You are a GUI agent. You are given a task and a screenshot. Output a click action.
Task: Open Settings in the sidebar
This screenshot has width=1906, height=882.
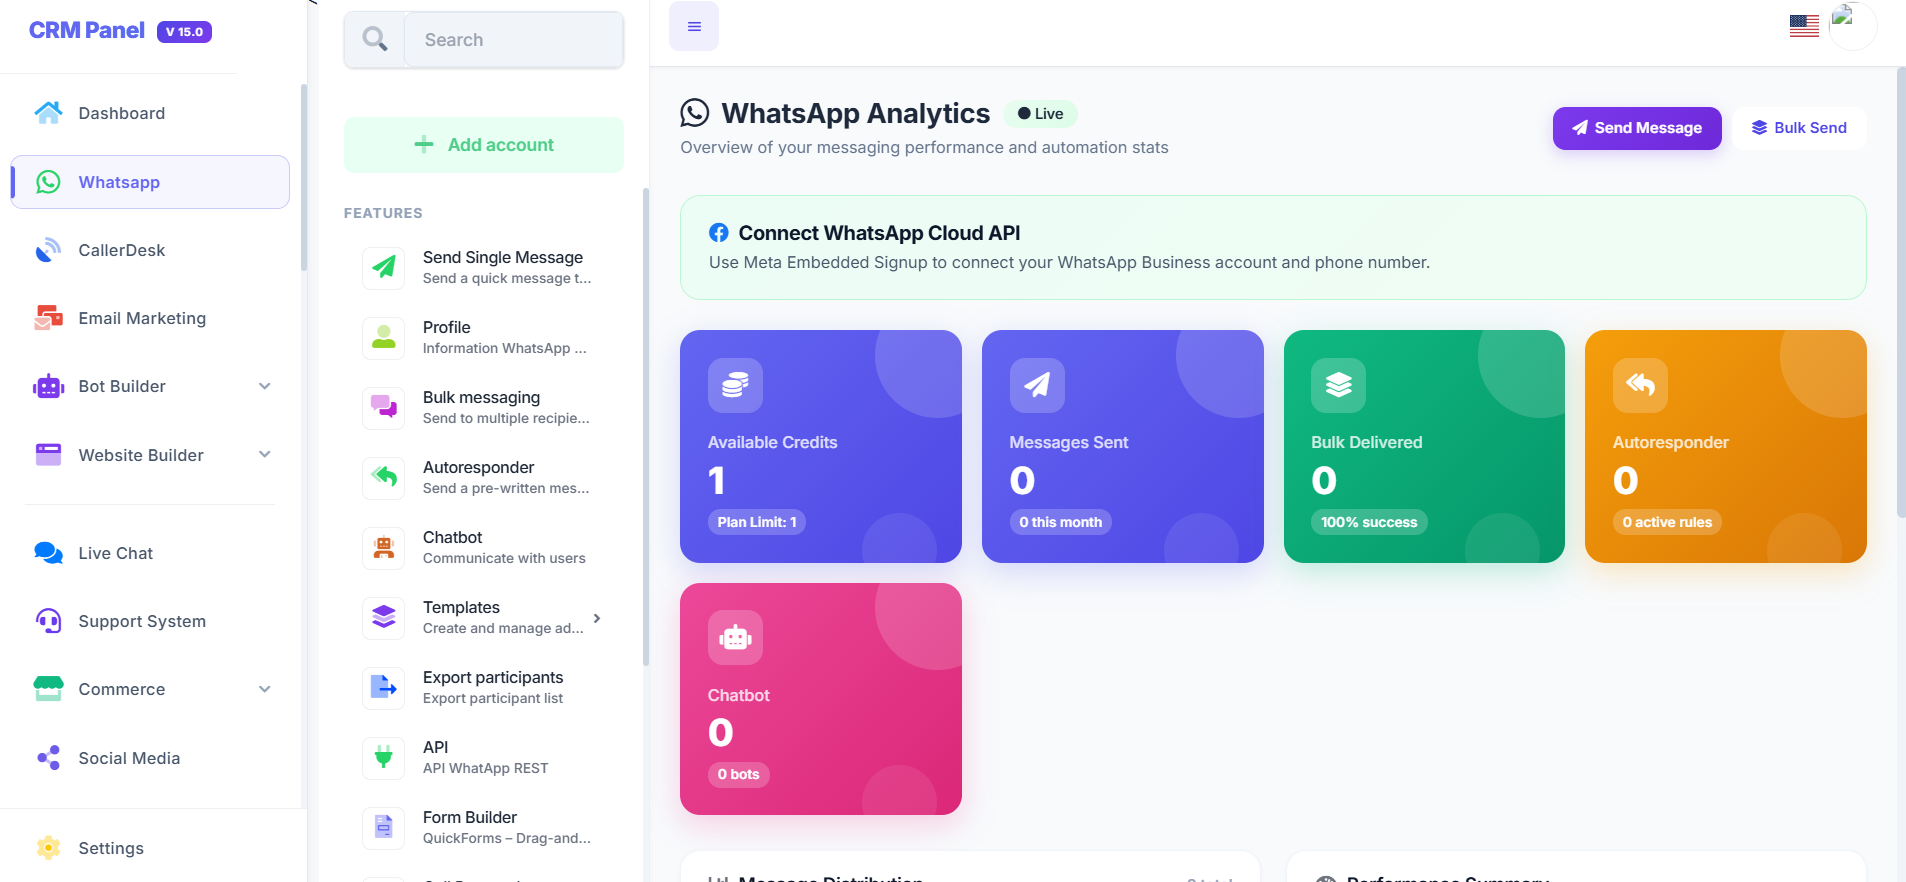tap(150, 848)
